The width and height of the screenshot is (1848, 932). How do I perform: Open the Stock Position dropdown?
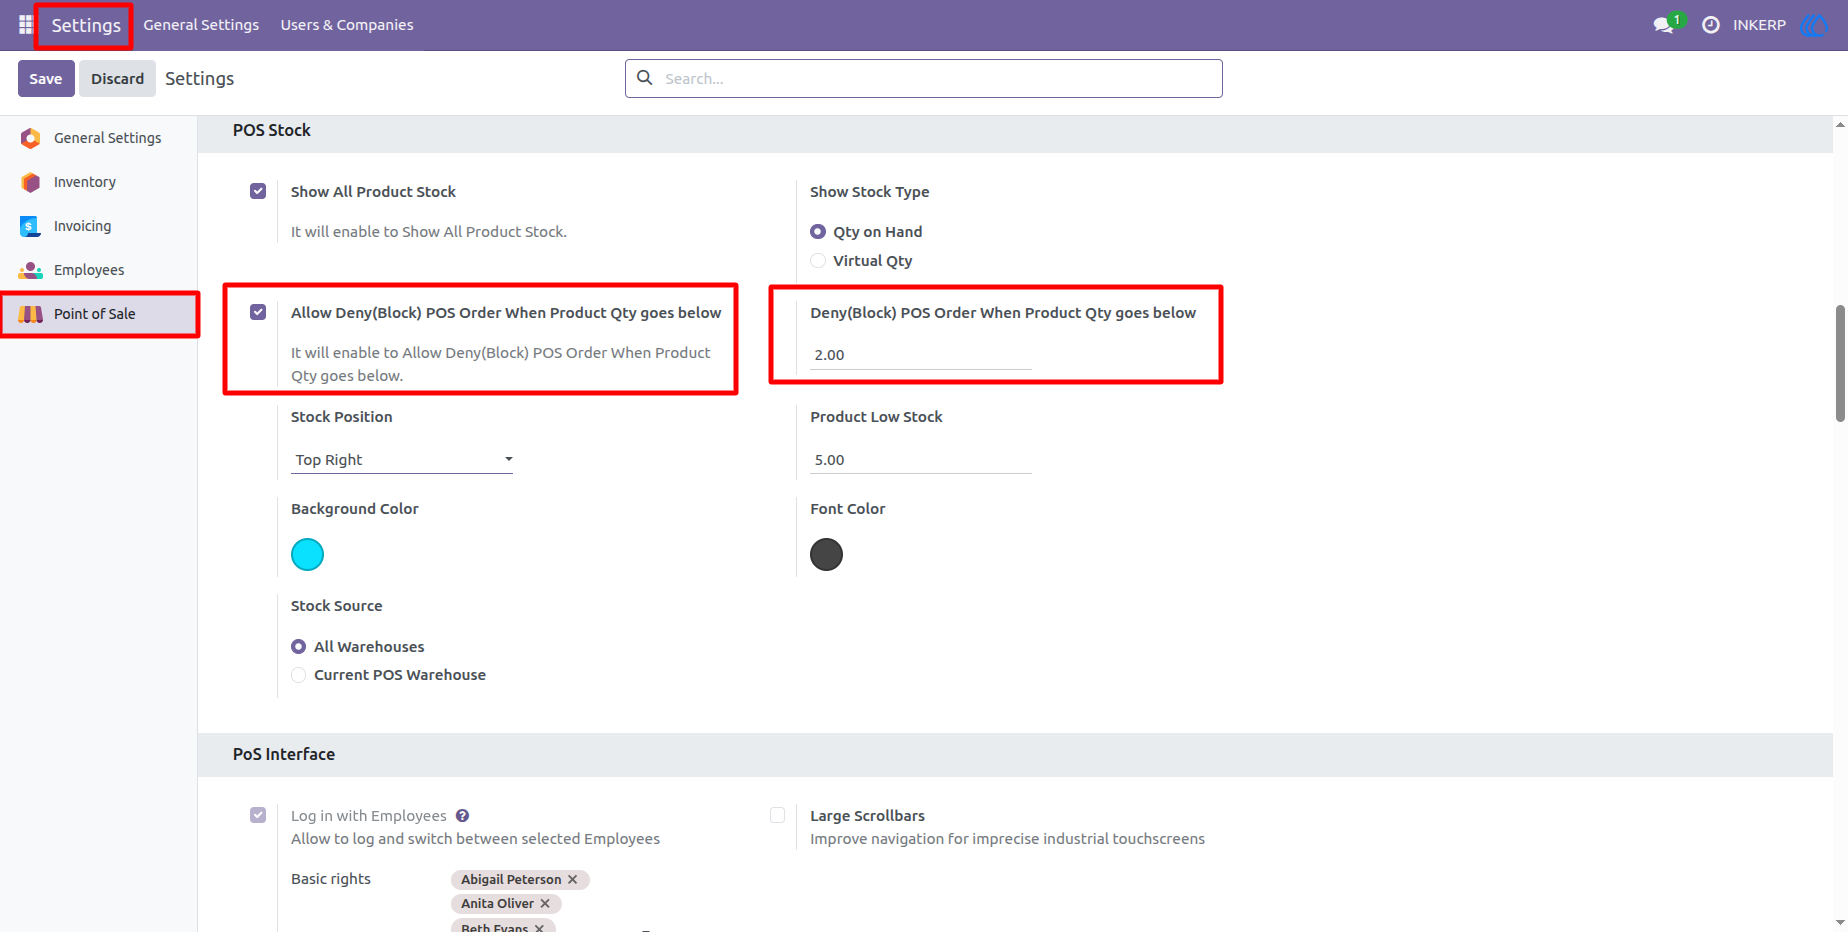[x=402, y=460]
